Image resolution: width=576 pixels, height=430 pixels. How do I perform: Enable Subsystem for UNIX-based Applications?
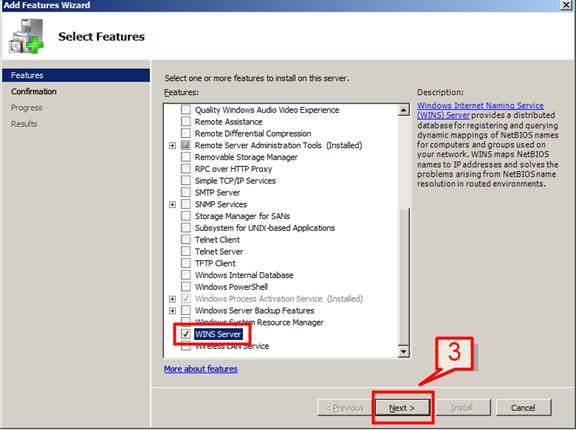(x=186, y=228)
